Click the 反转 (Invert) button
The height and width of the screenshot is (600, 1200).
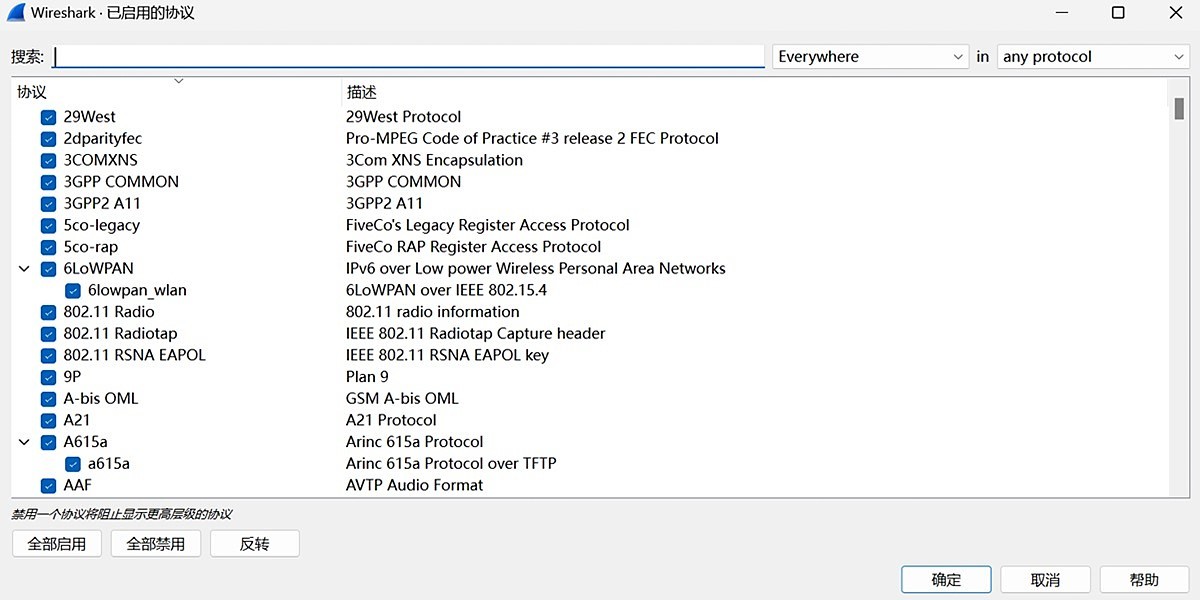(x=254, y=543)
